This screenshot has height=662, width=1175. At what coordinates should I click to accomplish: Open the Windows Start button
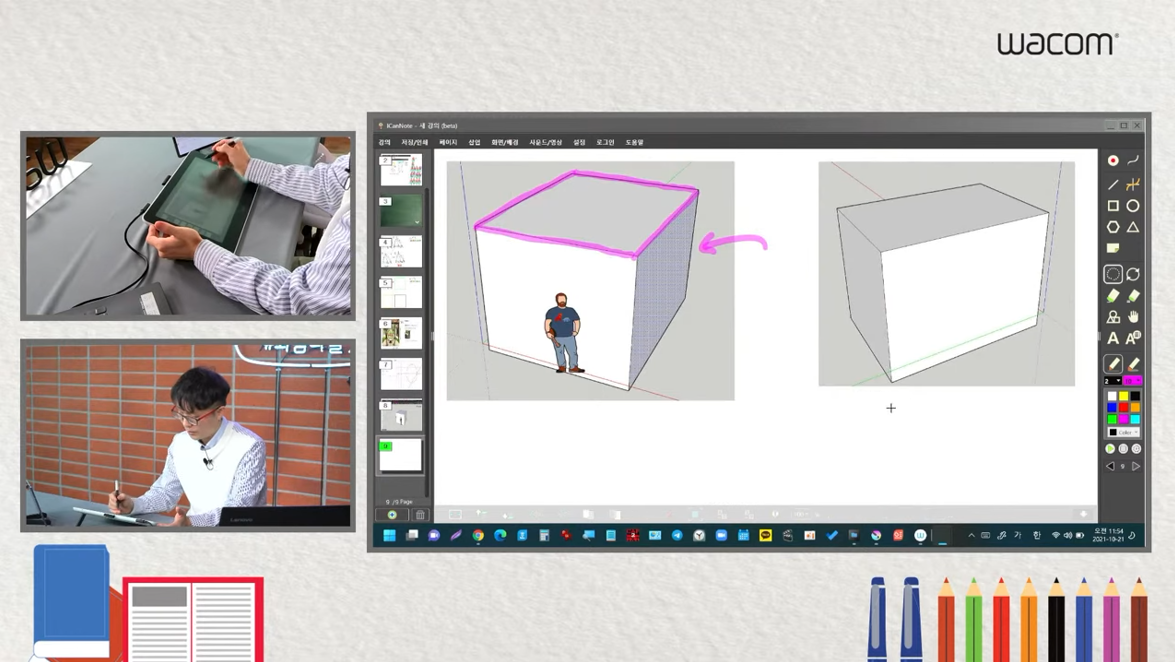390,535
